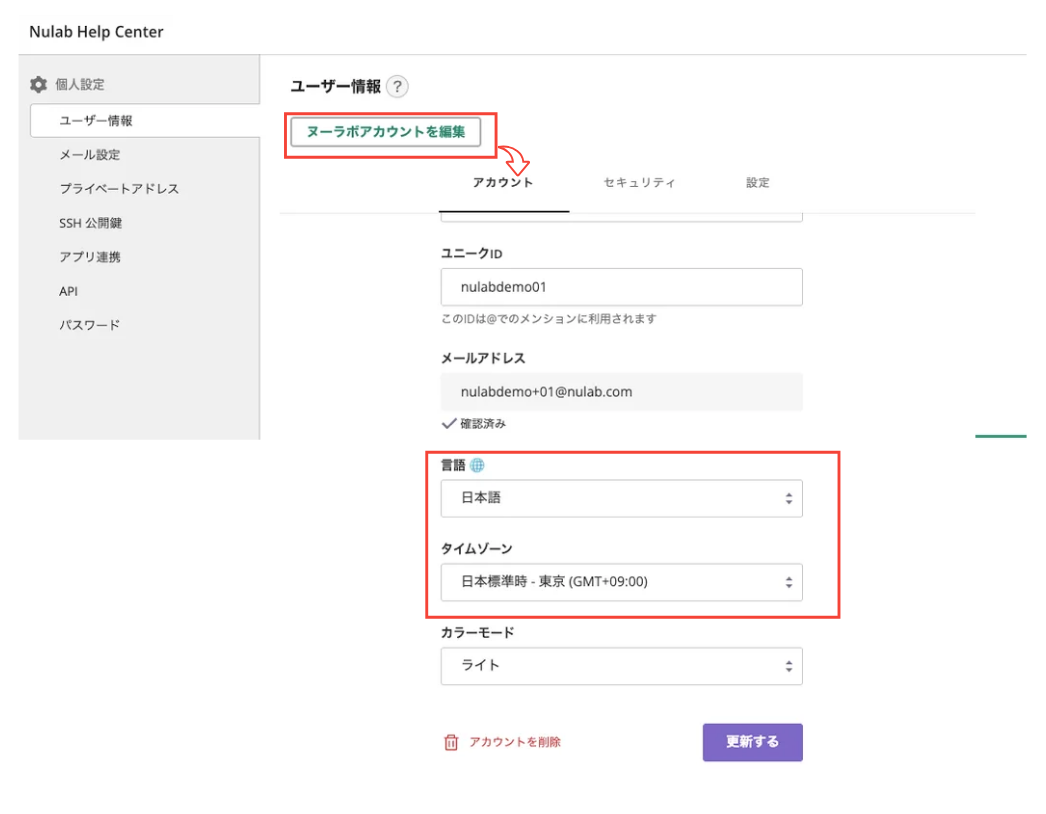Click the trash icon for アカウントを削除
The image size is (1046, 814).
tap(451, 742)
